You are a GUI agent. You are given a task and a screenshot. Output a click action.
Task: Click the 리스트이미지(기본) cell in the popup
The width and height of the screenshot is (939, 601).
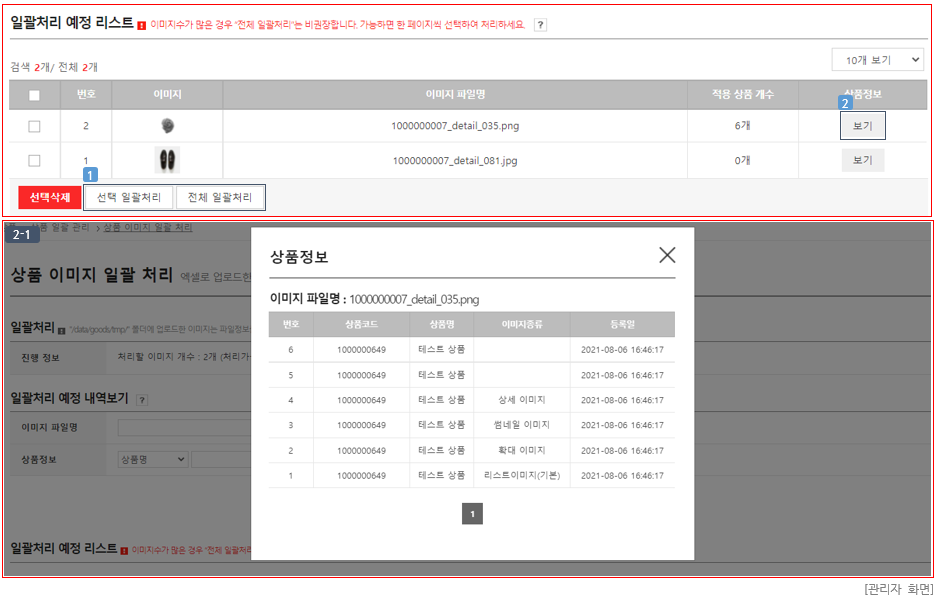point(522,475)
